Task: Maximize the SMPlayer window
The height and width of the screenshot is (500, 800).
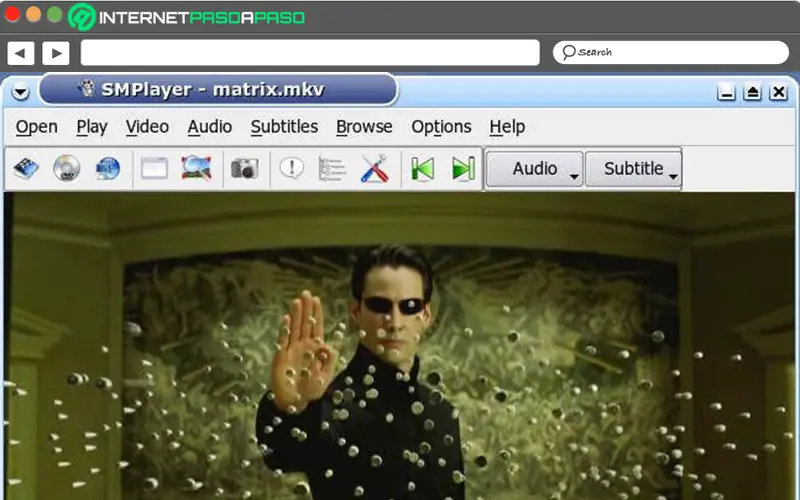Action: [752, 92]
